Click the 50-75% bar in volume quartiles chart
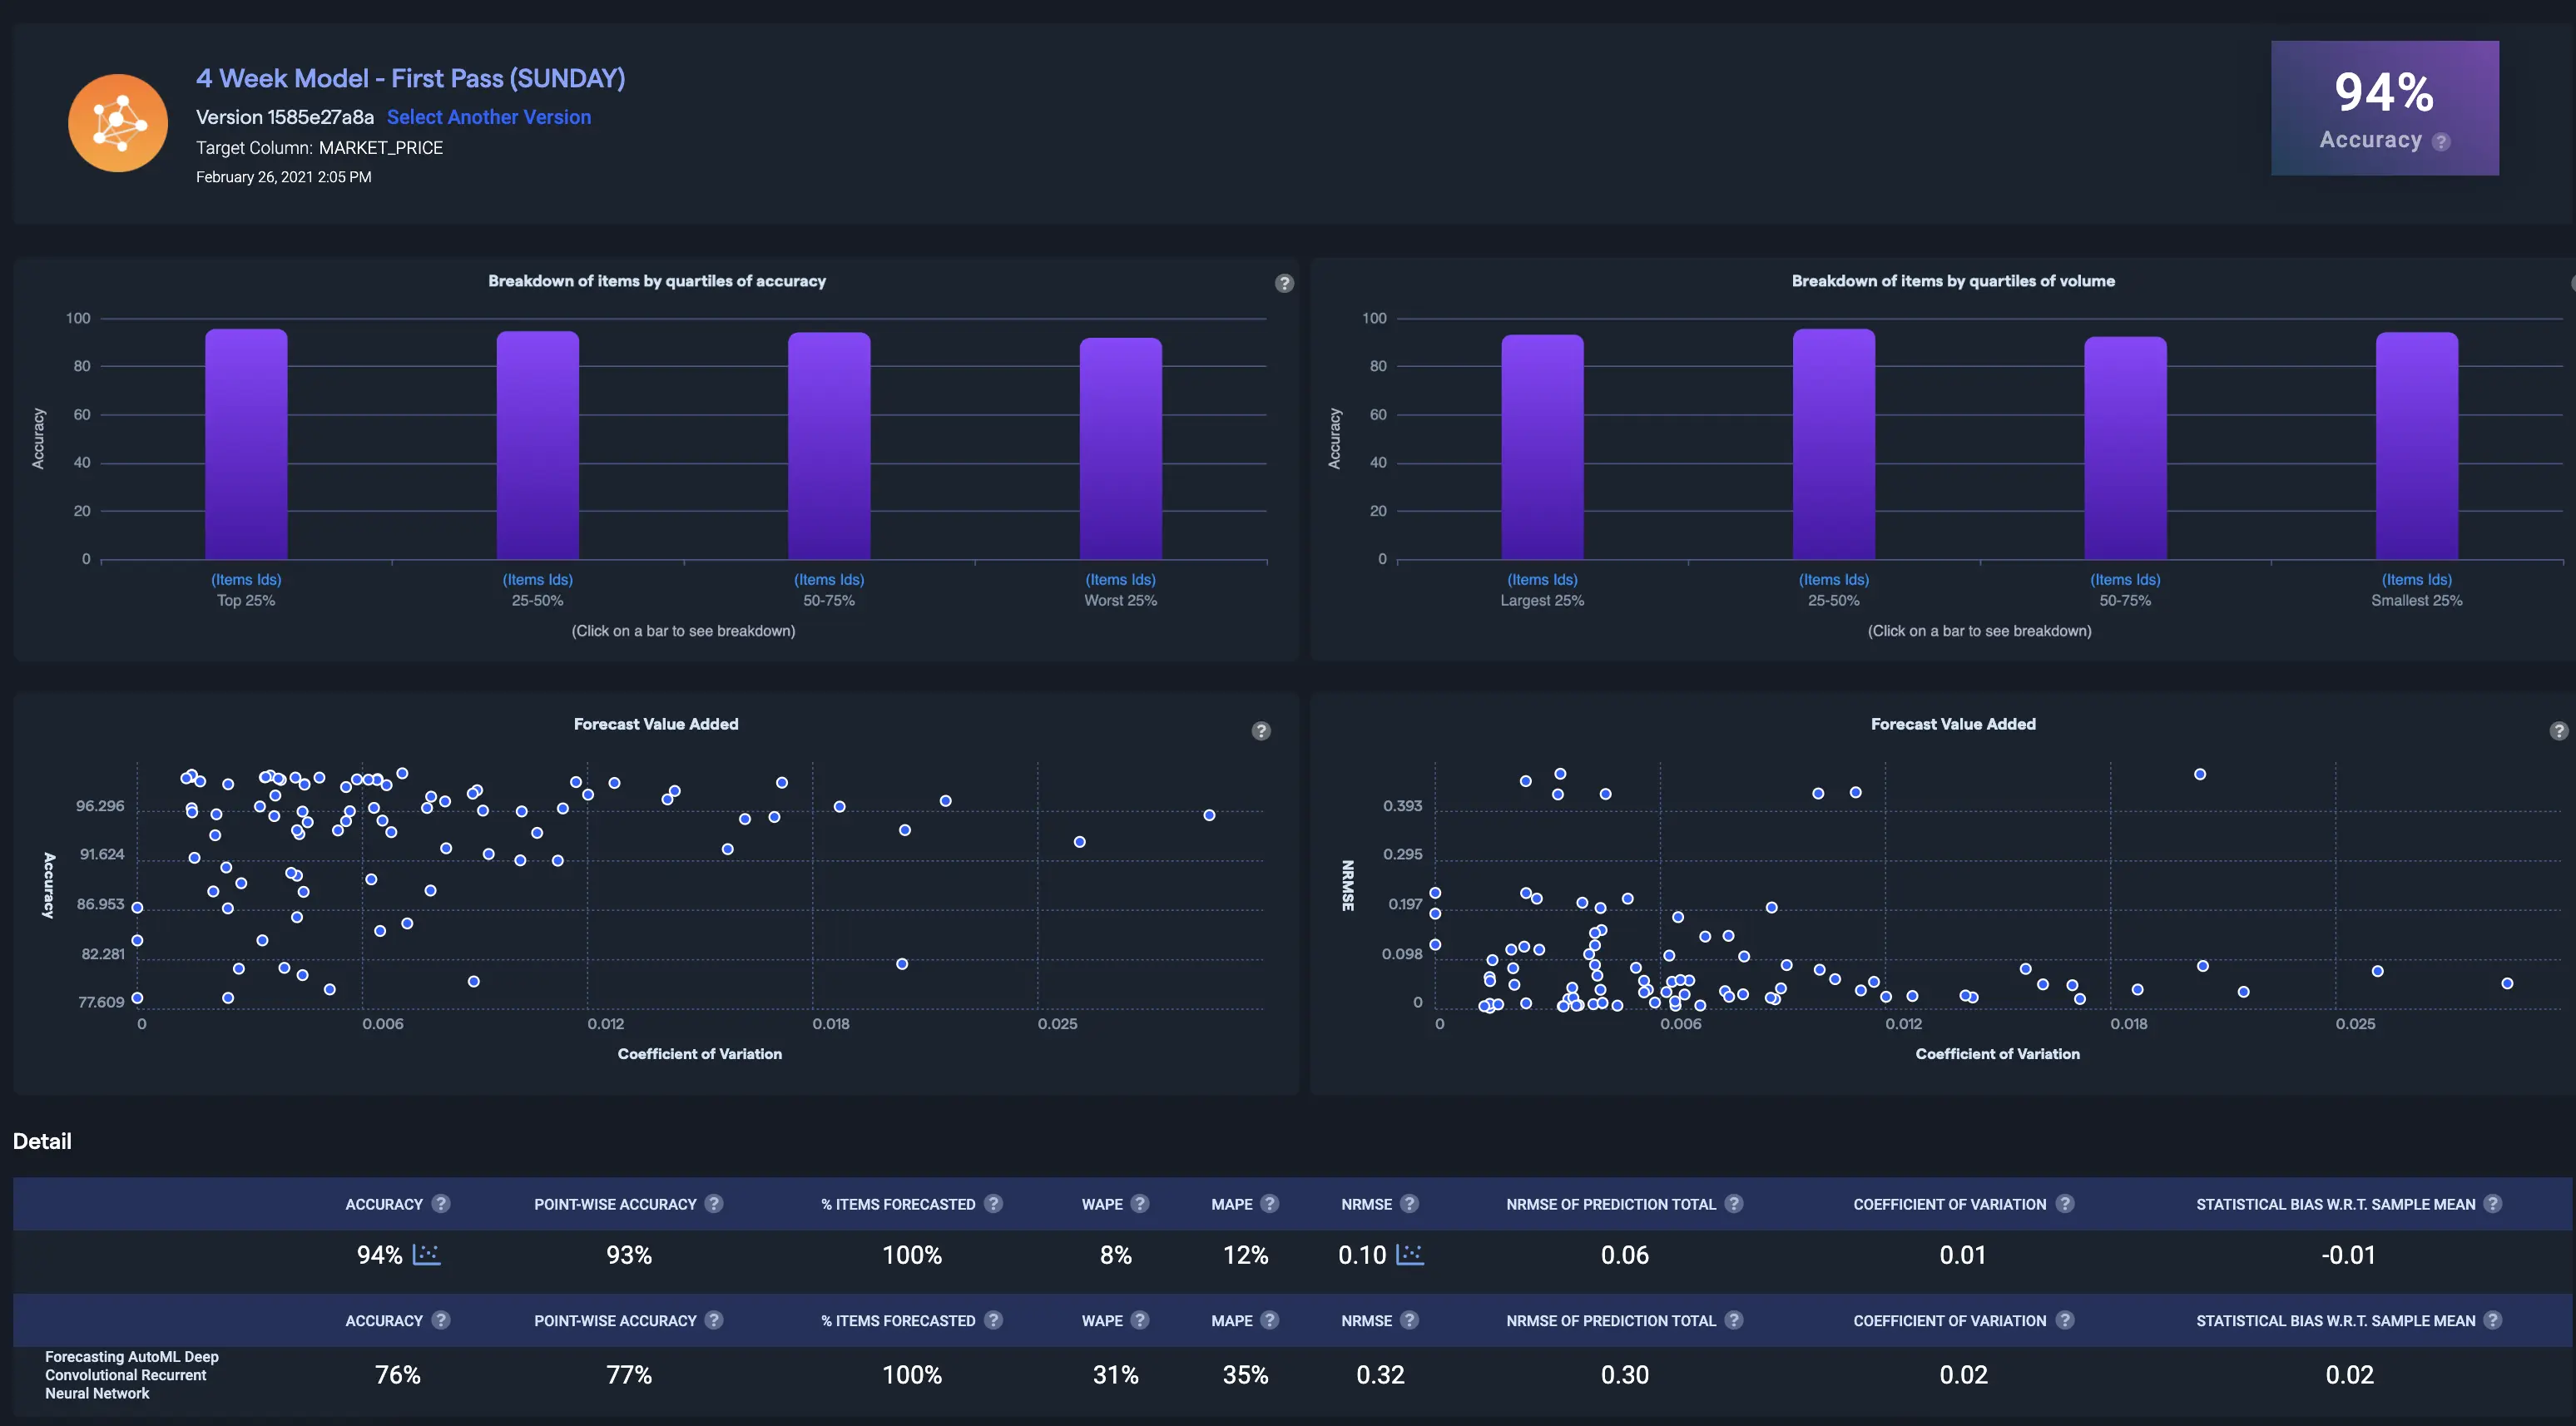This screenshot has height=1426, width=2576. (x=2125, y=448)
